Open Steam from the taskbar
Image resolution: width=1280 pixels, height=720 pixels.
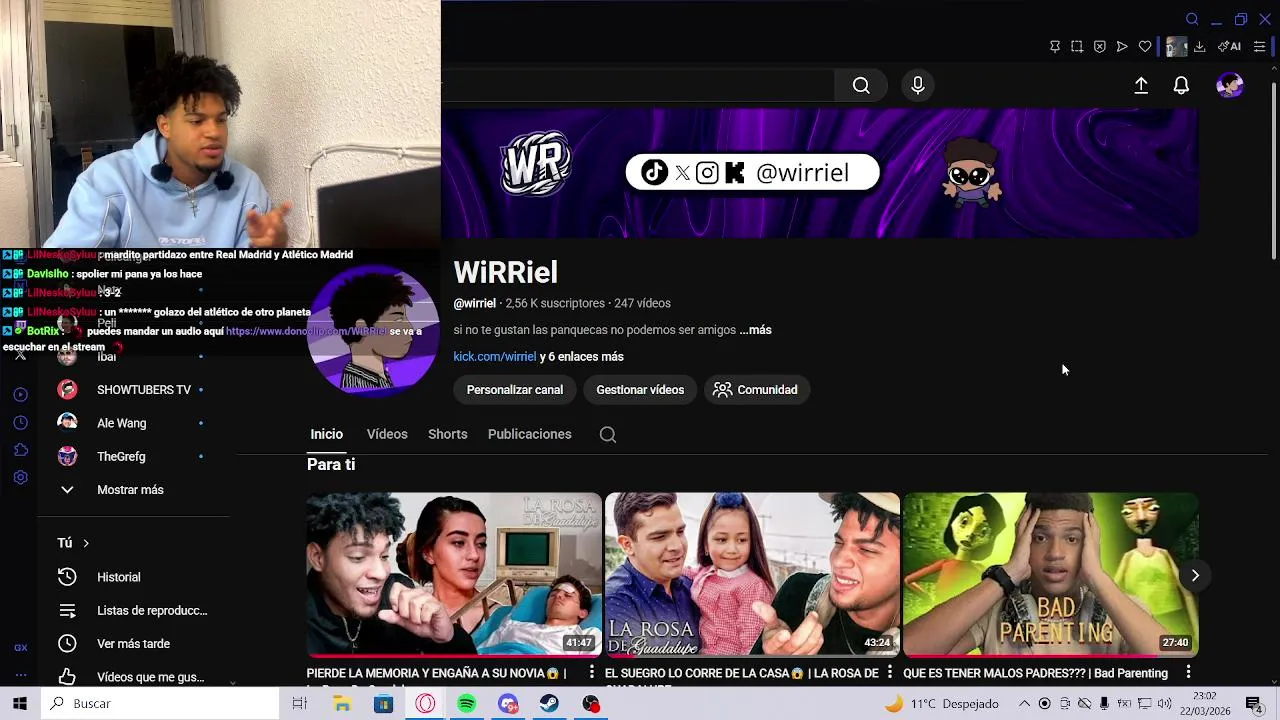click(x=549, y=704)
